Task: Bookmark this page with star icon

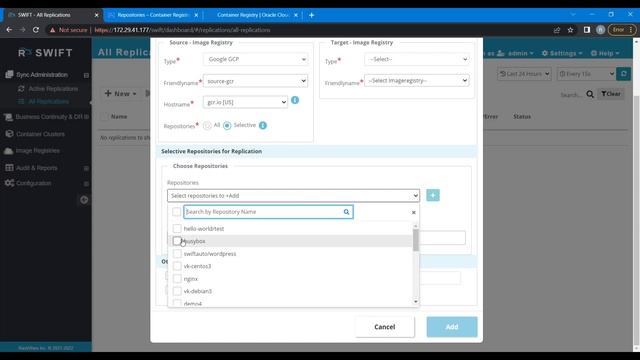Action: pos(570,30)
